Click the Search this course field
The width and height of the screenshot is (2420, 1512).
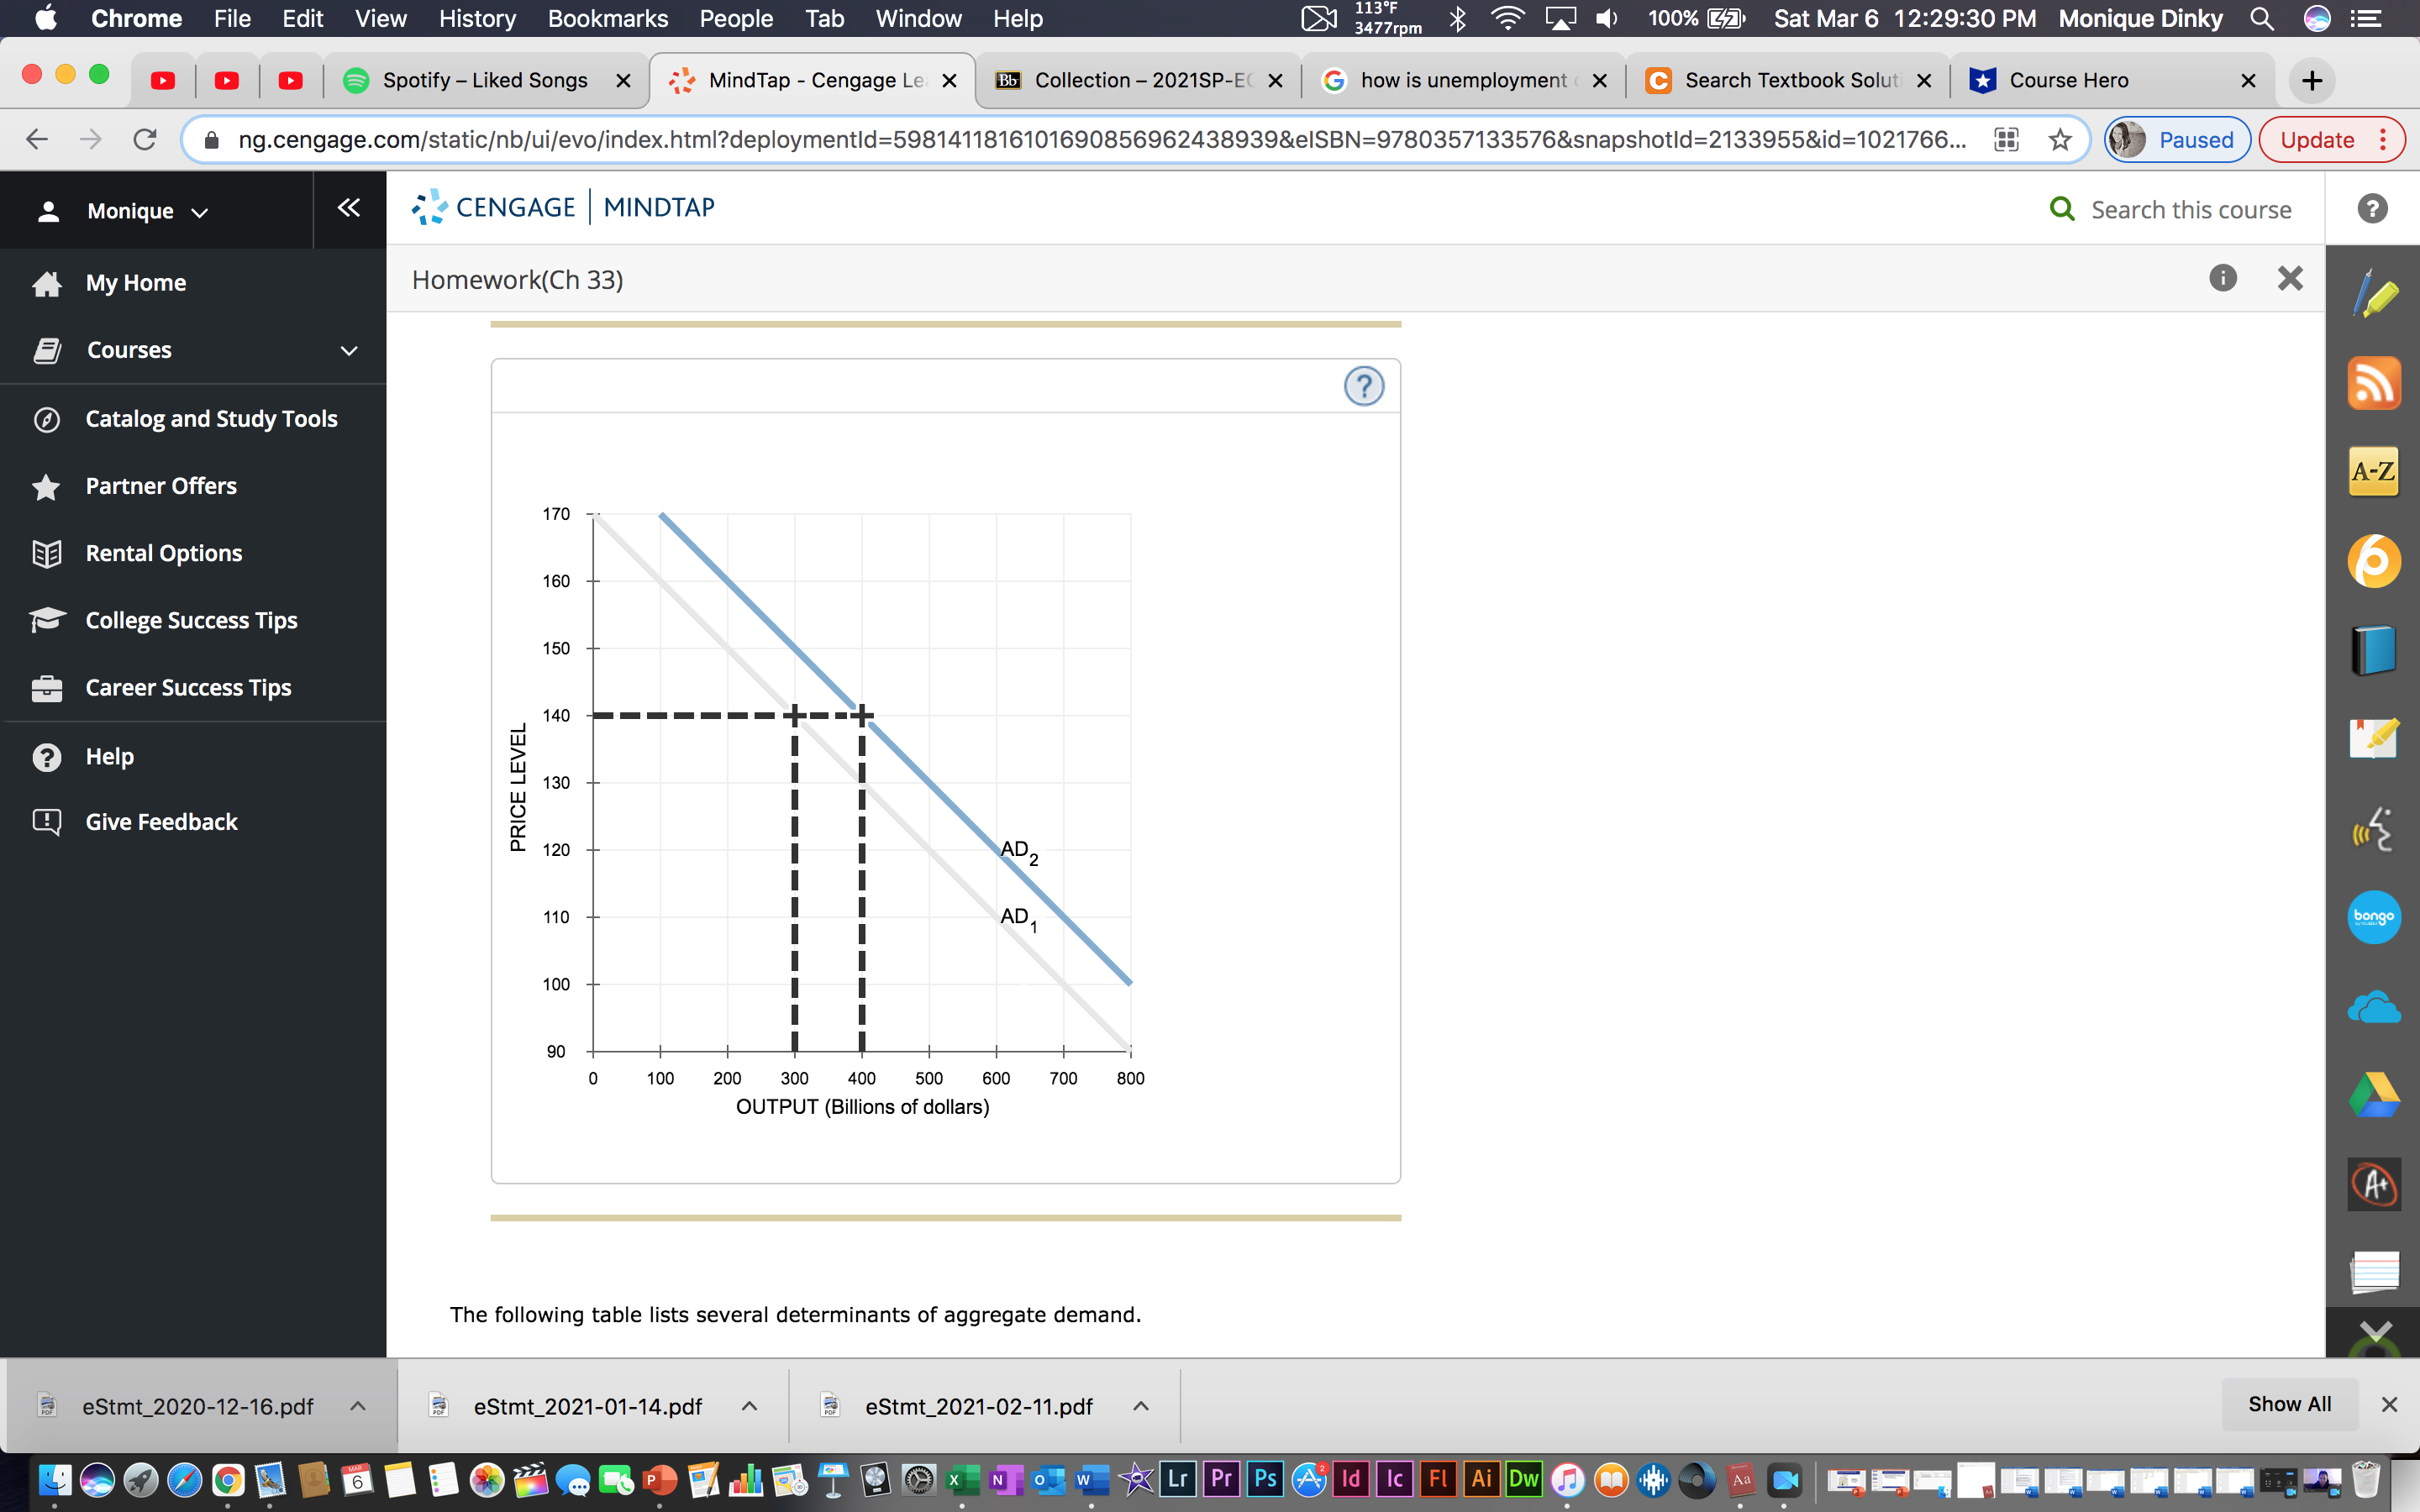click(x=2190, y=210)
